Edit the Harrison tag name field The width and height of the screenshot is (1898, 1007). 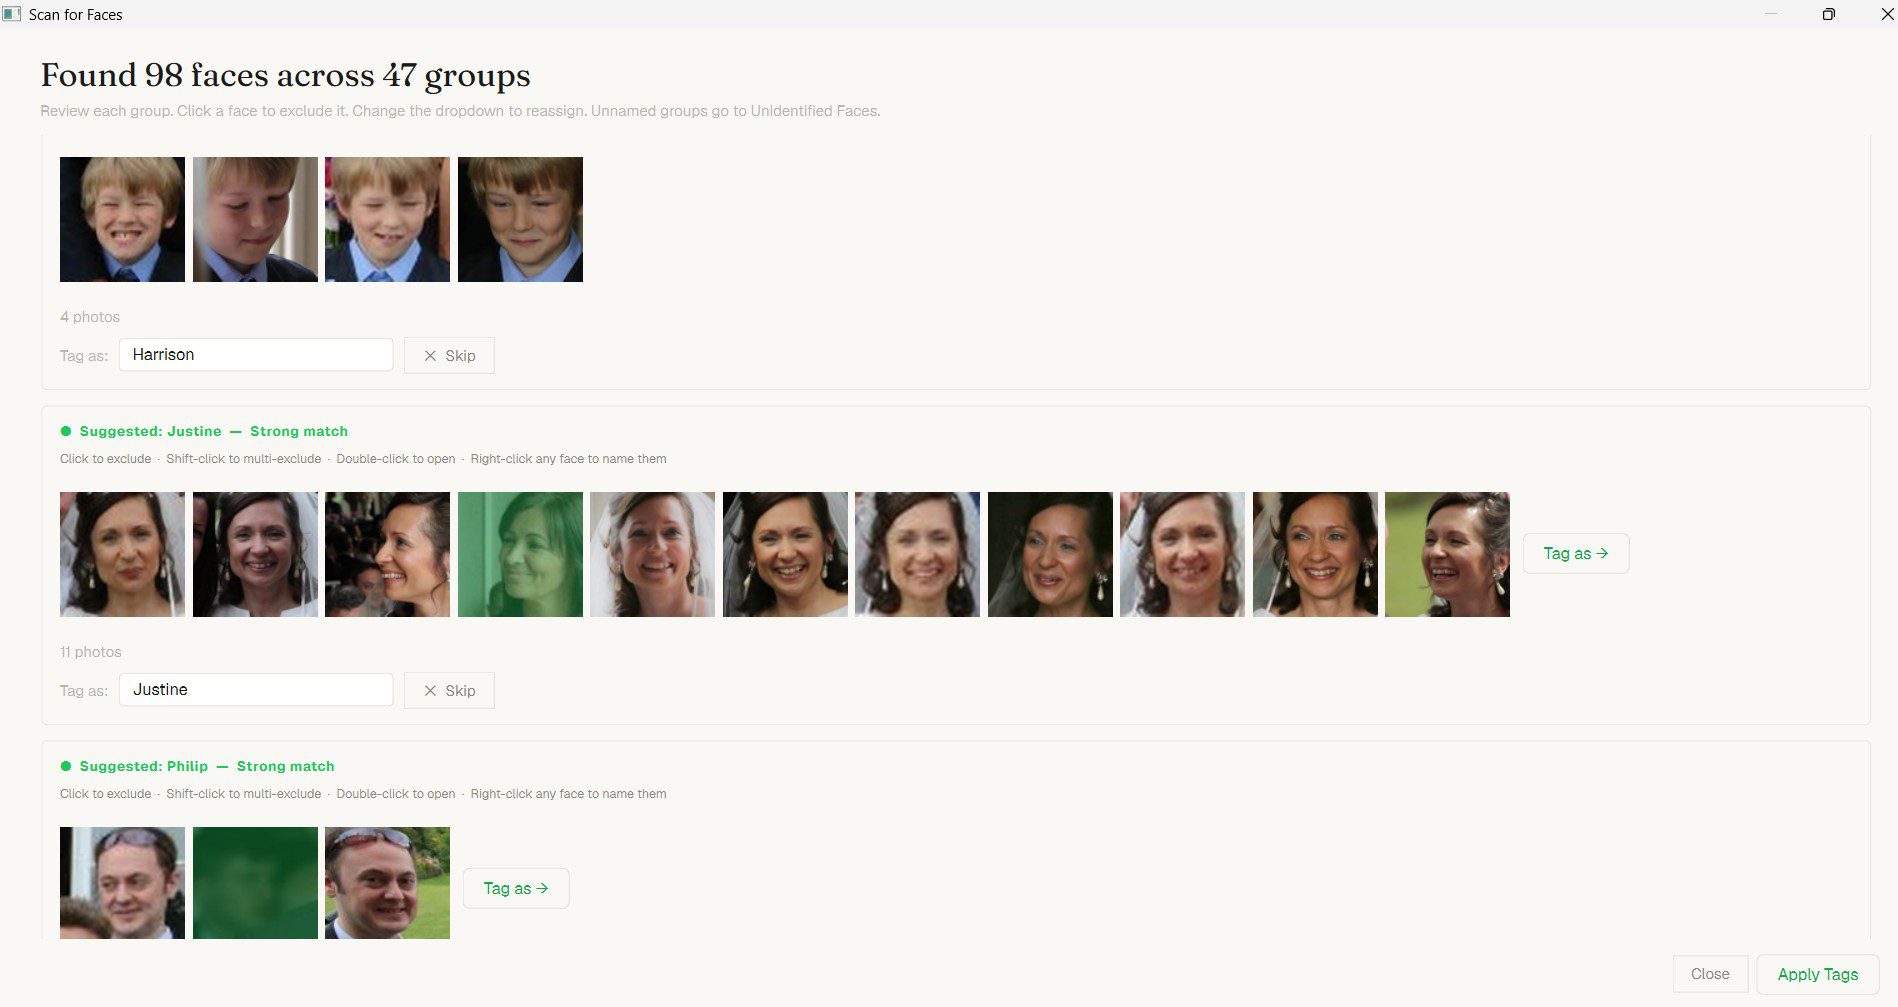(256, 354)
